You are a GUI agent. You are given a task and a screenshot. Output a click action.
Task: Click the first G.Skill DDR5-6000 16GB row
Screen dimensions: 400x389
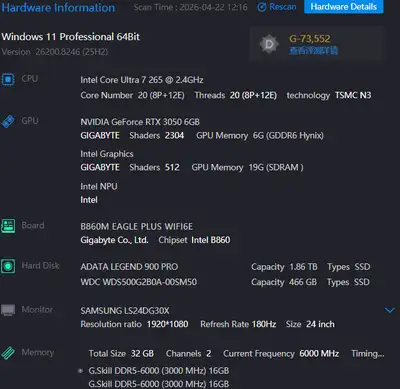(159, 371)
